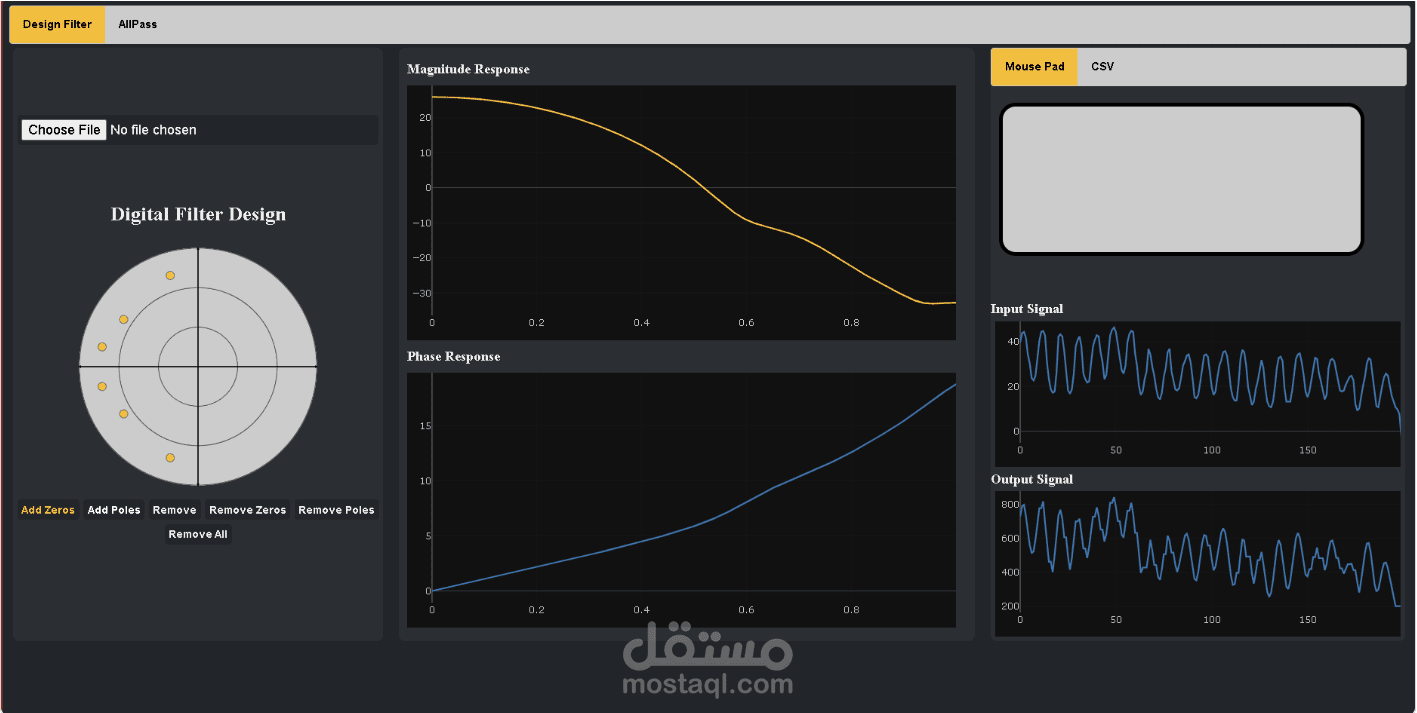The image size is (1417, 713).
Task: Click the Input Signal chart
Action: coord(1198,394)
